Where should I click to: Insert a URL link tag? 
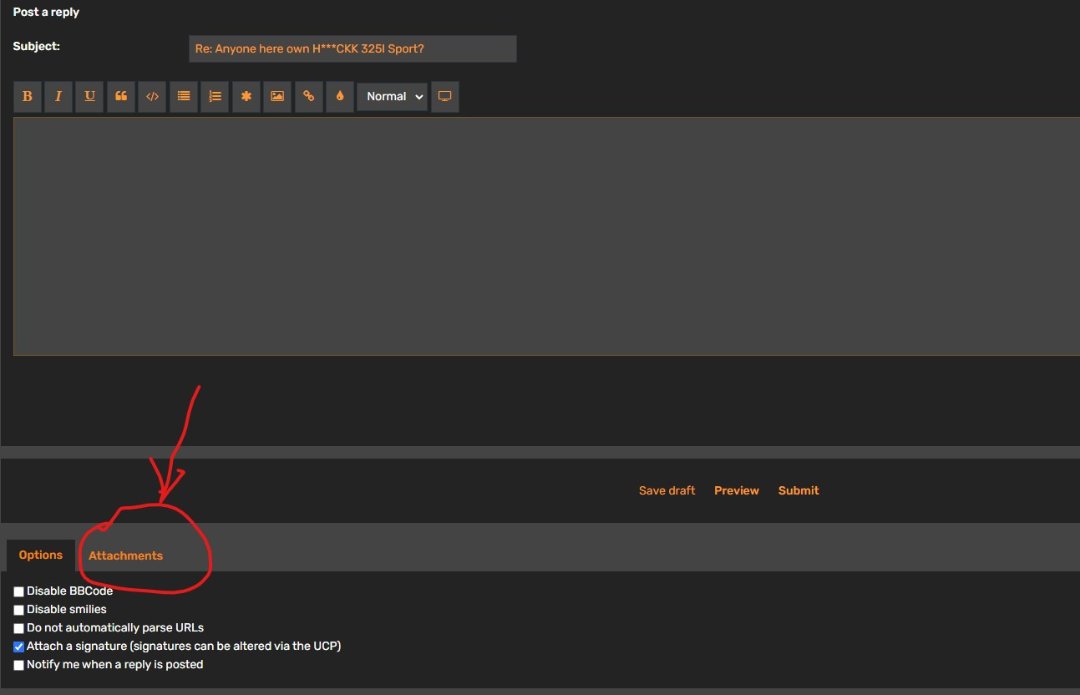pos(309,97)
